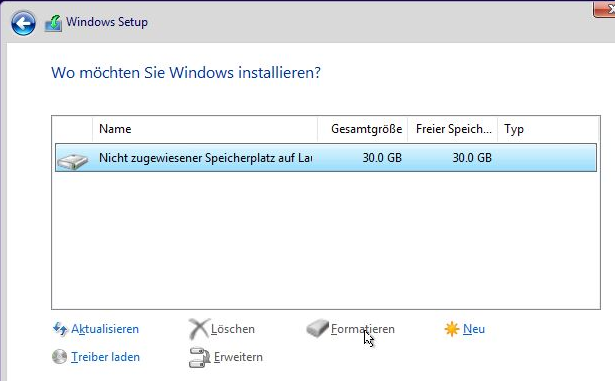
Task: Go back with the blue arrow button
Action: pyautogui.click(x=23, y=24)
